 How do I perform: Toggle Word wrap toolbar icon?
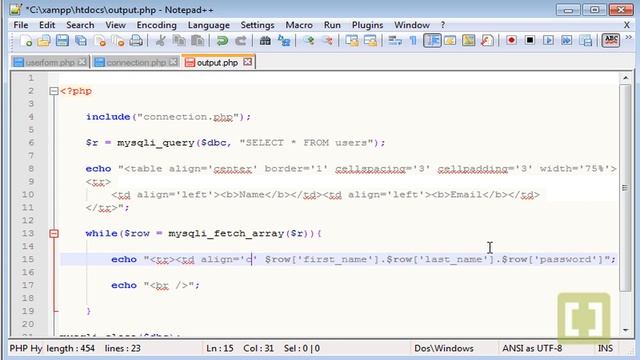point(395,40)
